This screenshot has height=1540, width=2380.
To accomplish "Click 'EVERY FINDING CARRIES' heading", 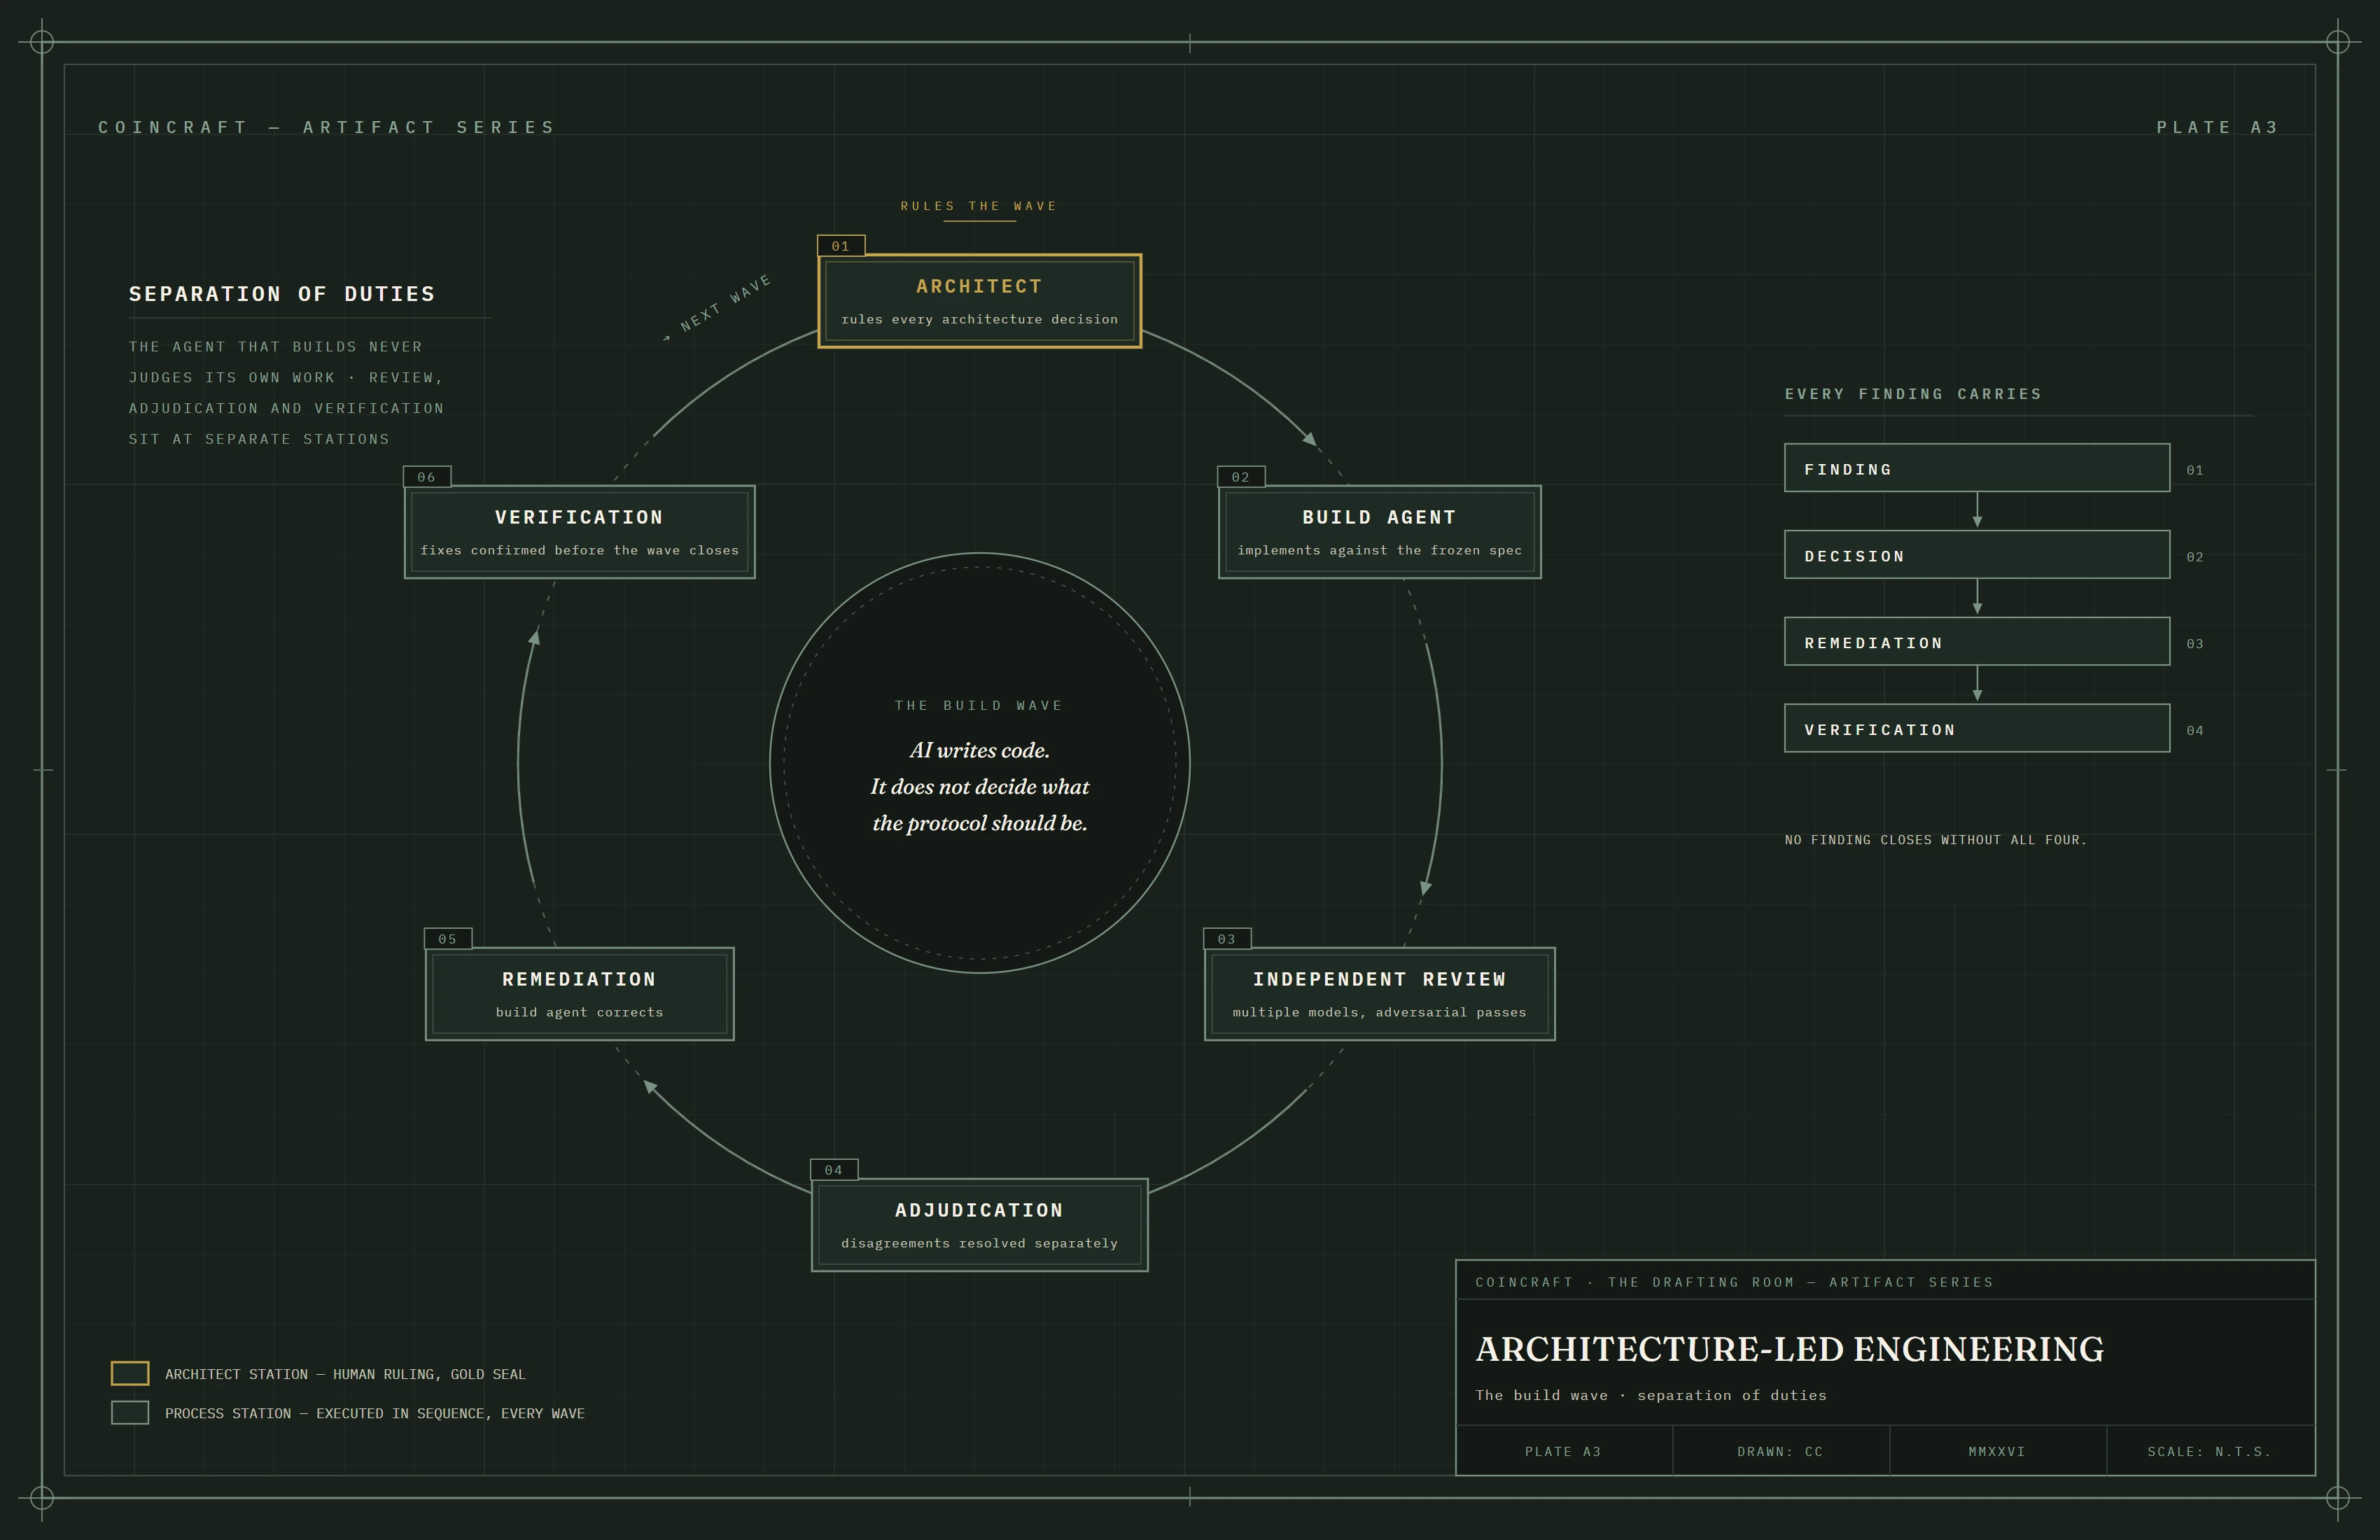I will pos(1913,394).
